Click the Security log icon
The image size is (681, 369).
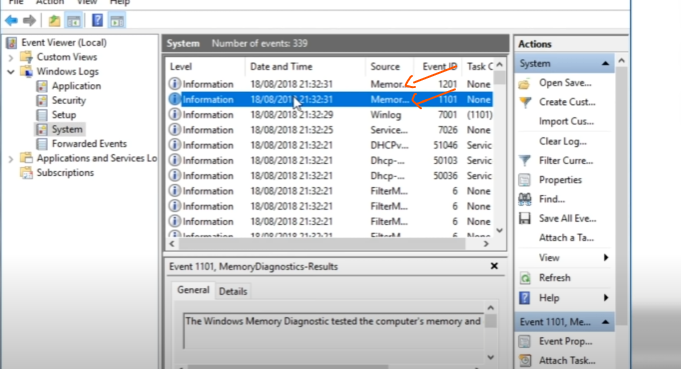pos(42,100)
